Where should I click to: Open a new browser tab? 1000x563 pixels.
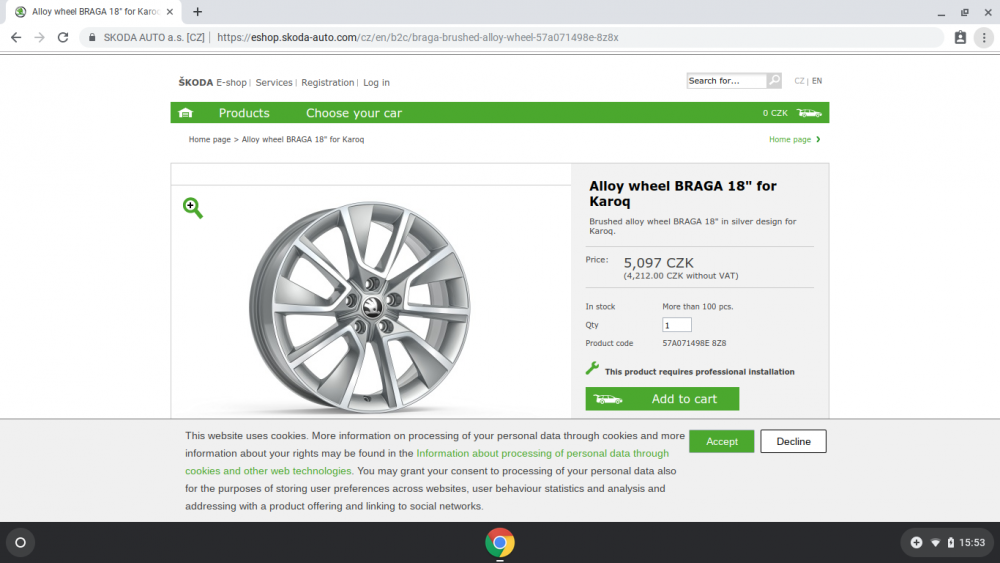point(198,11)
